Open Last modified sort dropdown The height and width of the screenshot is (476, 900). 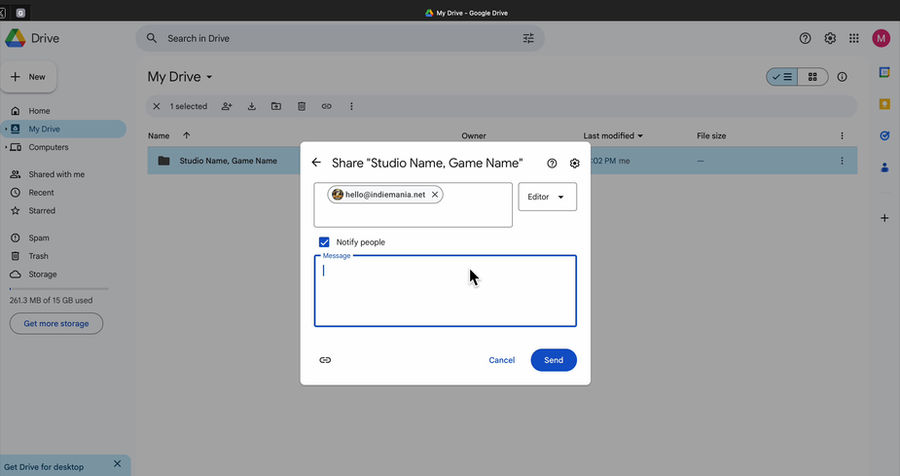click(x=613, y=136)
